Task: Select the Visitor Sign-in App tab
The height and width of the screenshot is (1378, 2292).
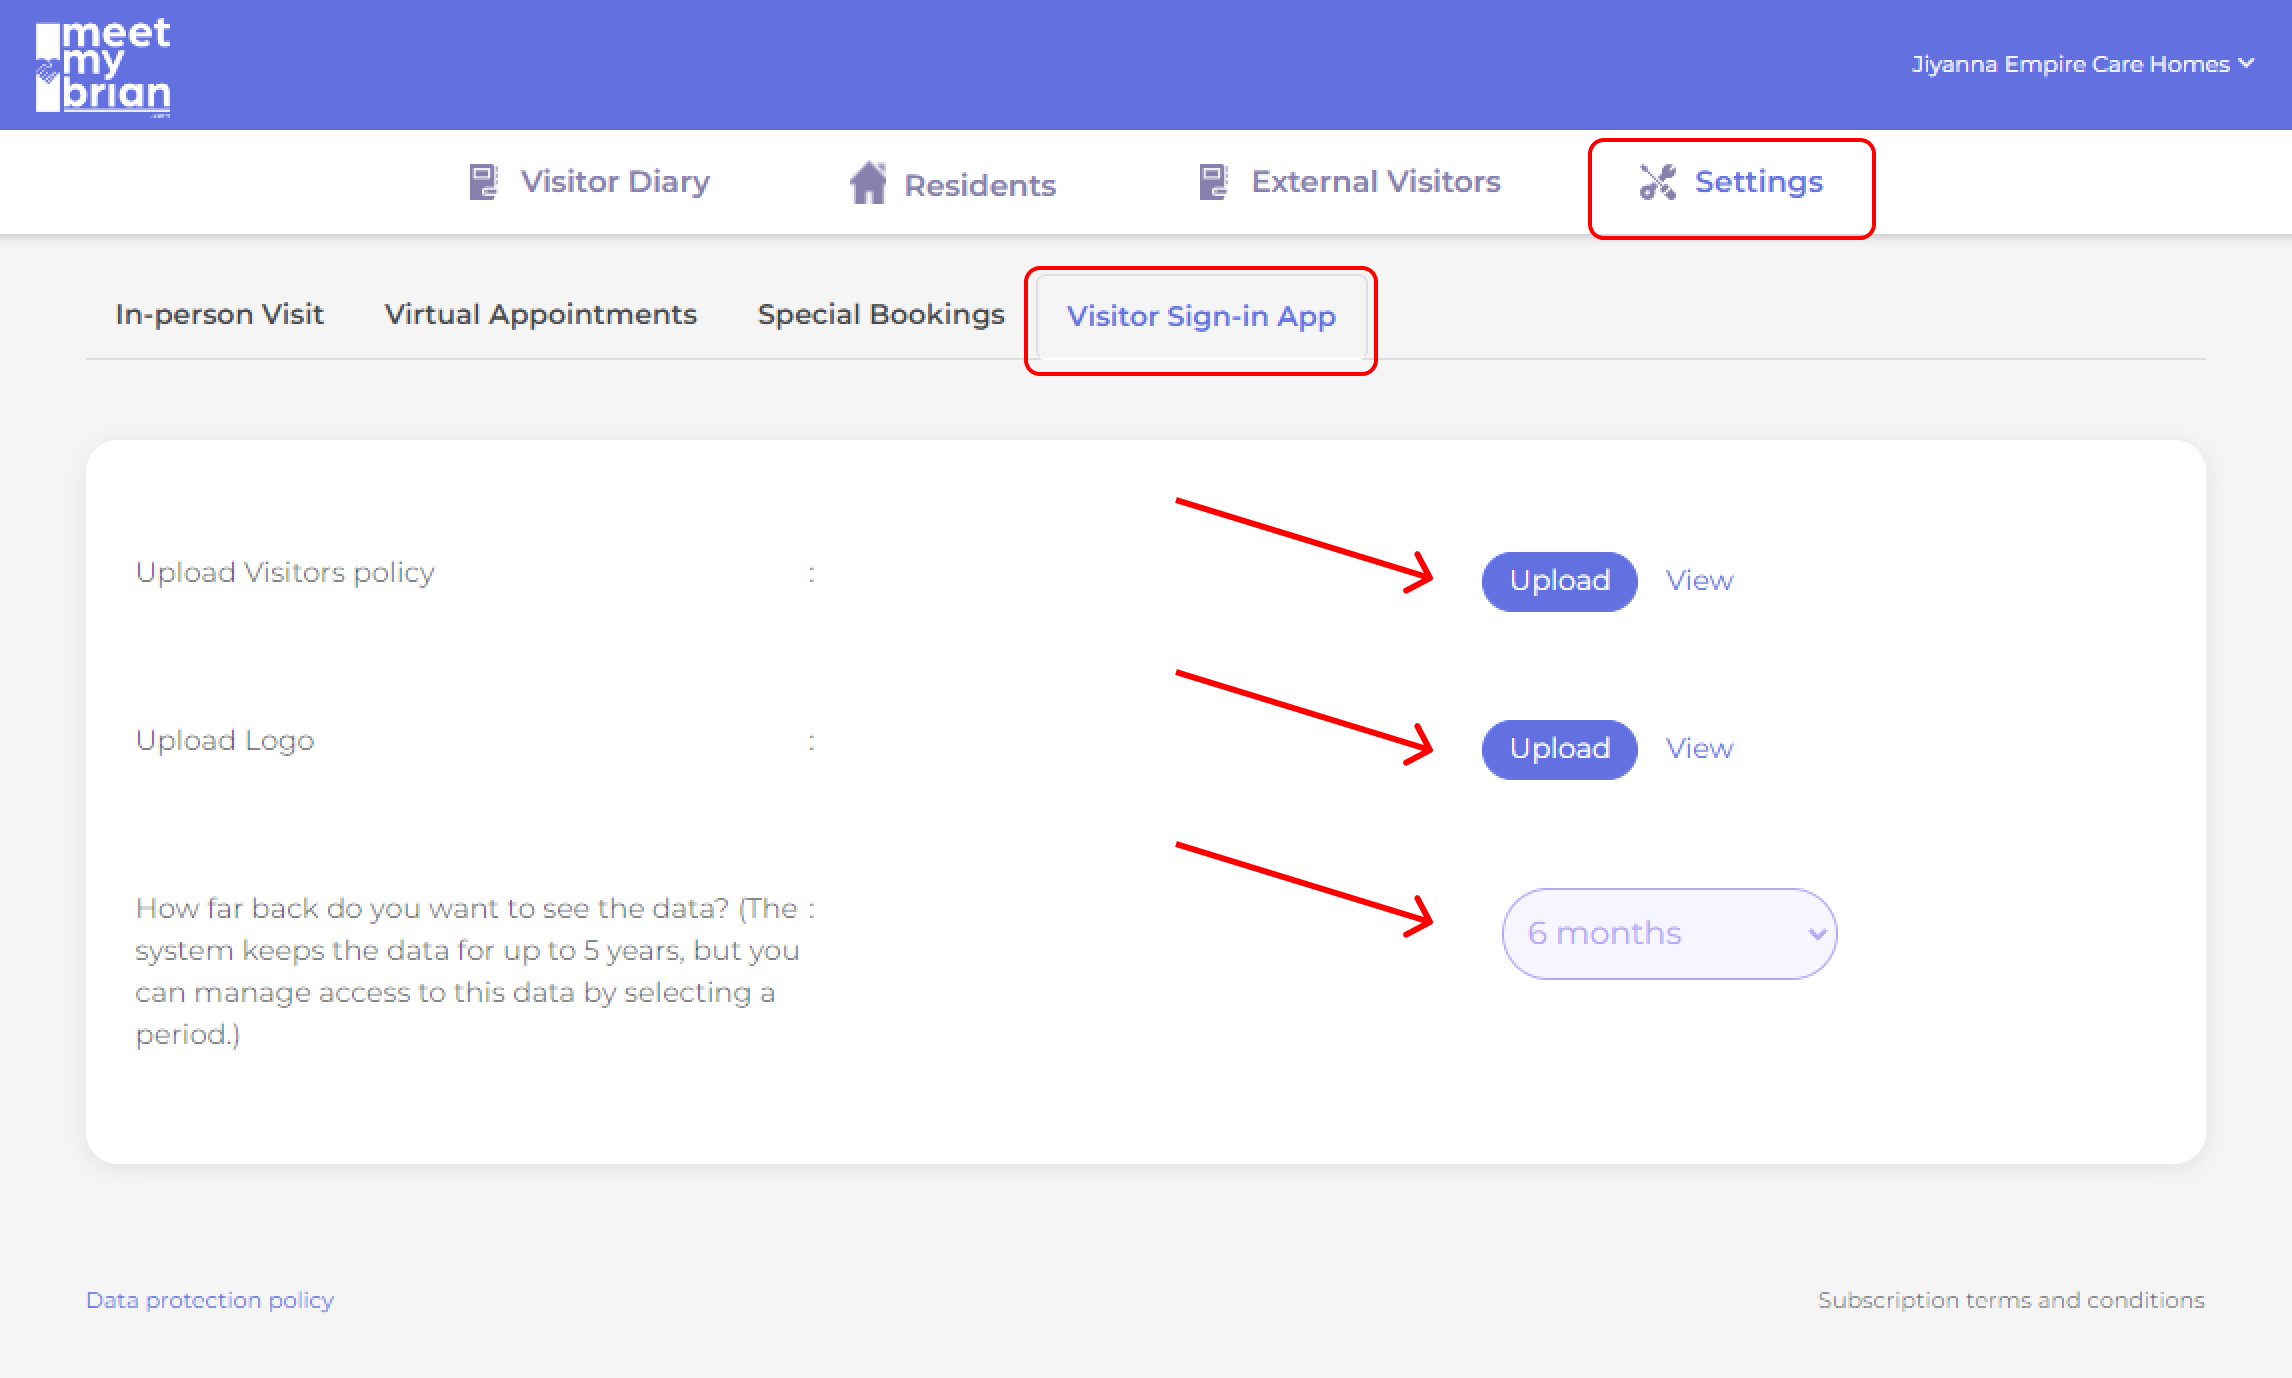Action: (1200, 316)
